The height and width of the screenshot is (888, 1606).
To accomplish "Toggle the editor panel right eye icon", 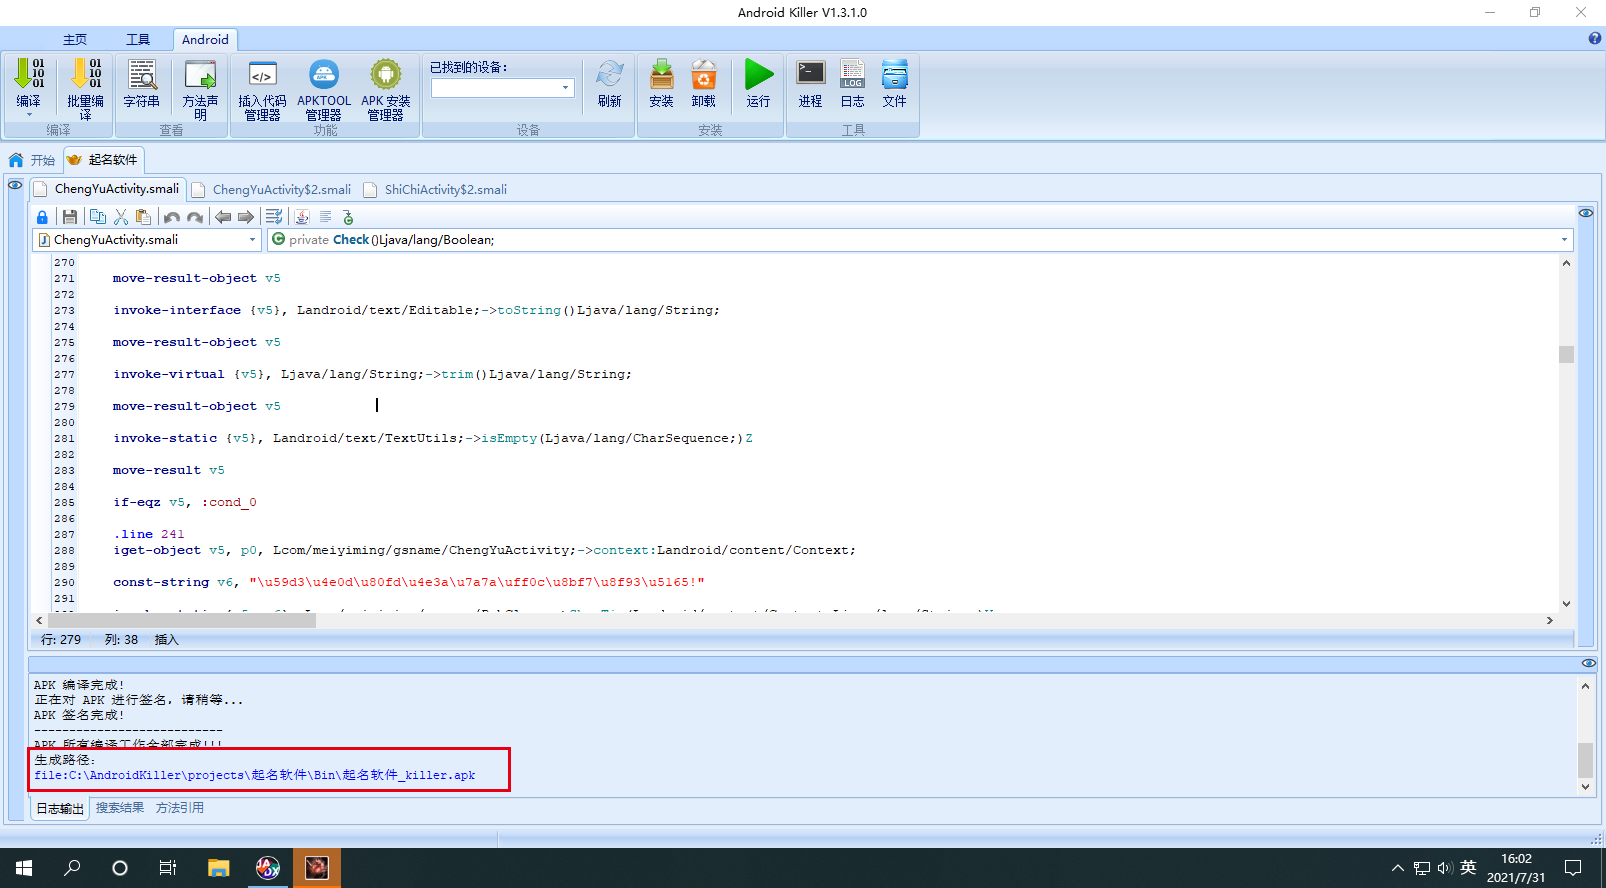I will tap(1586, 213).
